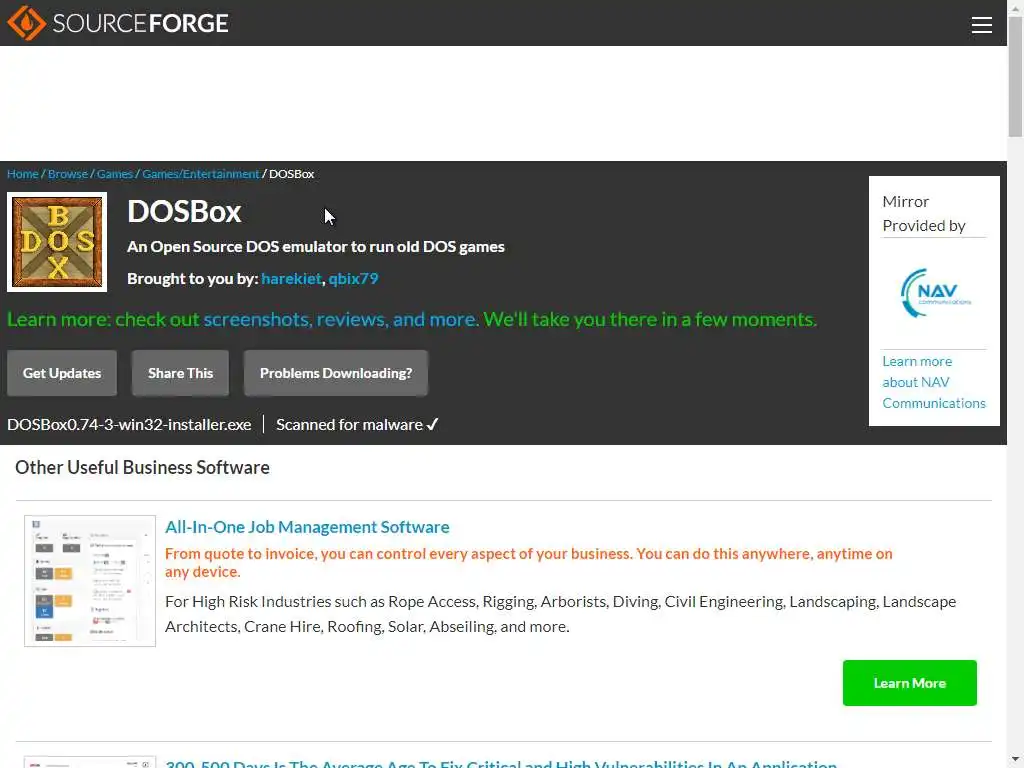This screenshot has height=768, width=1024.
Task: Click the SourceForge flame logo
Action: 26,23
